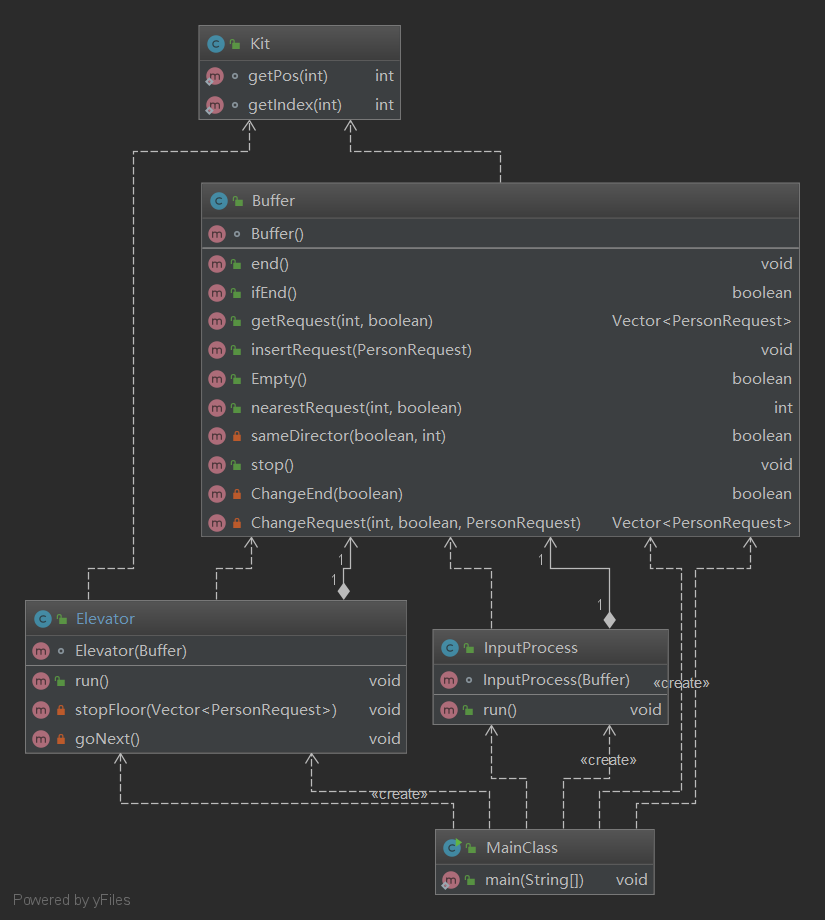Click the int return type of nearestRequest
The height and width of the screenshot is (920, 825).
tap(783, 408)
